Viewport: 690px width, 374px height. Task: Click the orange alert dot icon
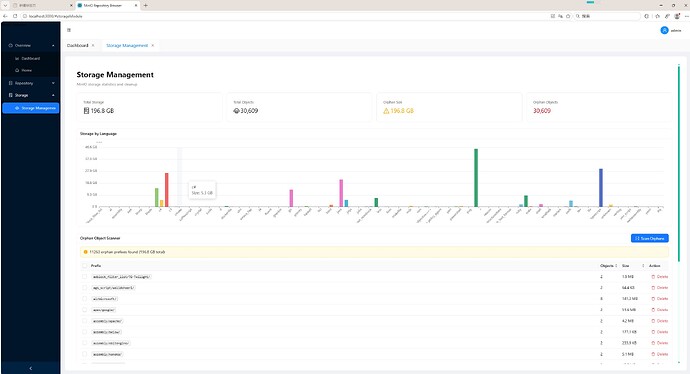[85, 252]
